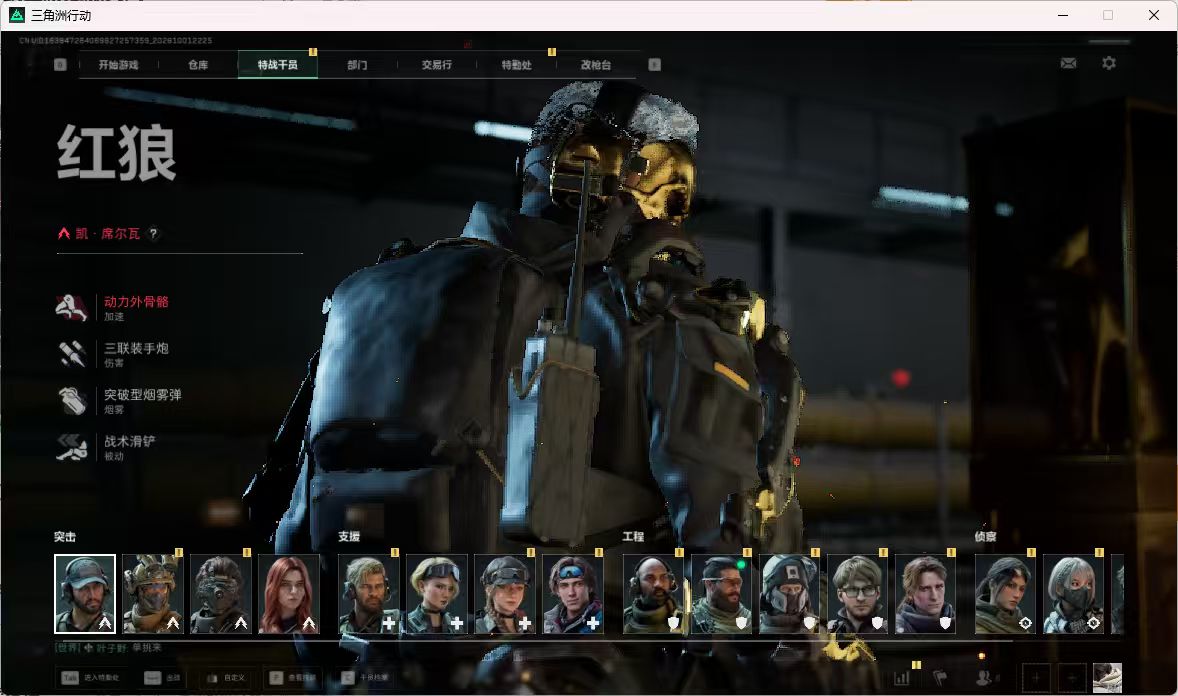Open the friends icon at bottom right
Image resolution: width=1178 pixels, height=696 pixels.
(x=983, y=678)
